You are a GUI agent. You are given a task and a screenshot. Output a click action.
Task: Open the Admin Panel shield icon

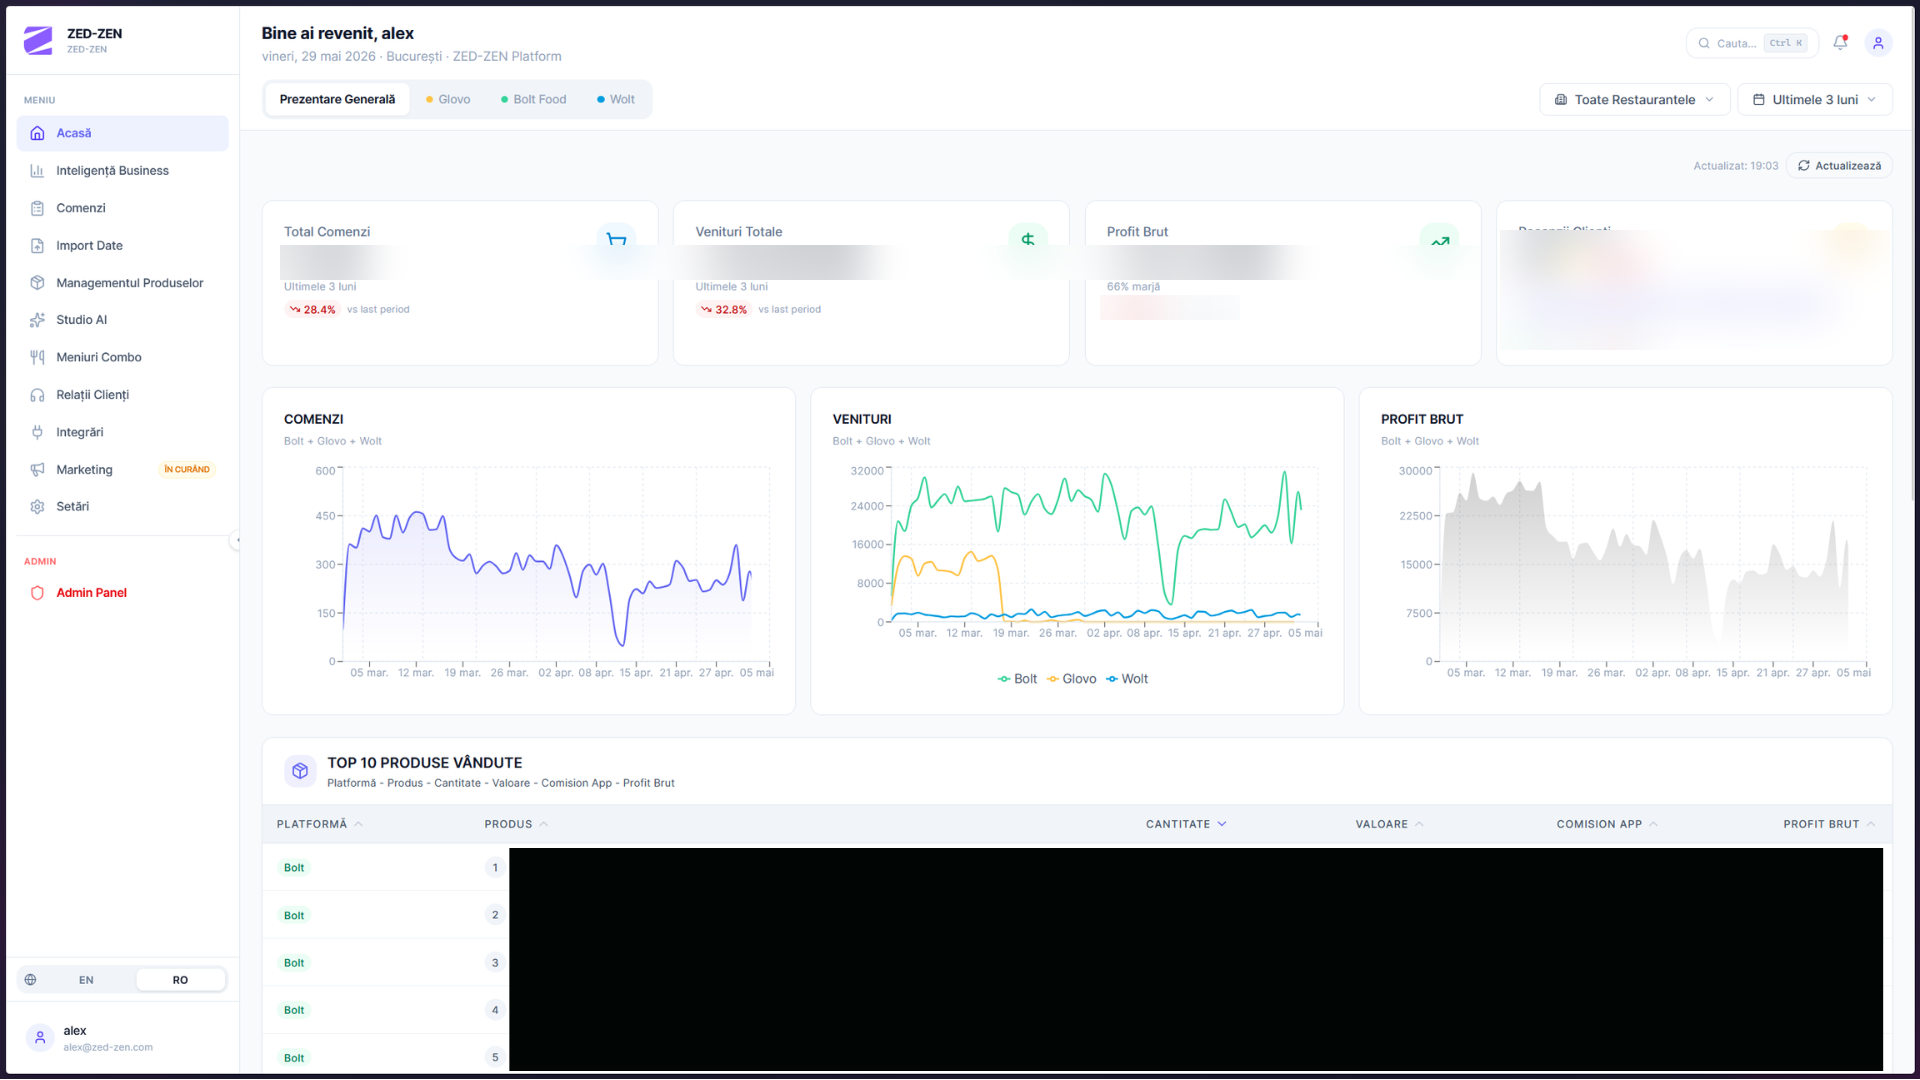pyautogui.click(x=37, y=593)
